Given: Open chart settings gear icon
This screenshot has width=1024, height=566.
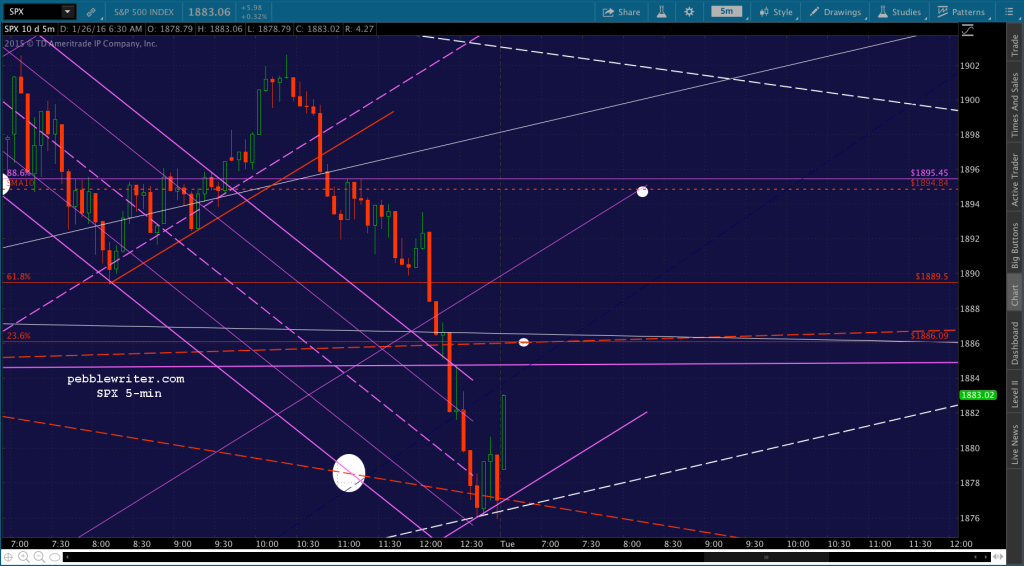Looking at the screenshot, I should (689, 12).
